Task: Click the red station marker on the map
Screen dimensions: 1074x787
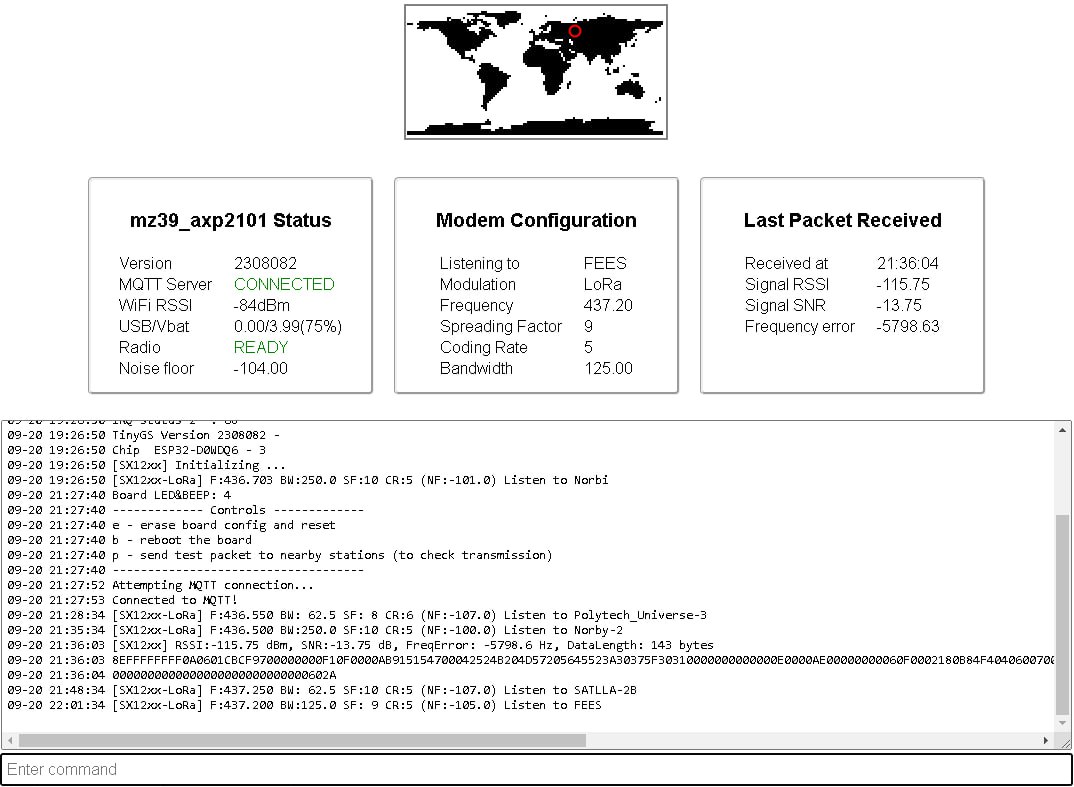Action: tap(575, 31)
